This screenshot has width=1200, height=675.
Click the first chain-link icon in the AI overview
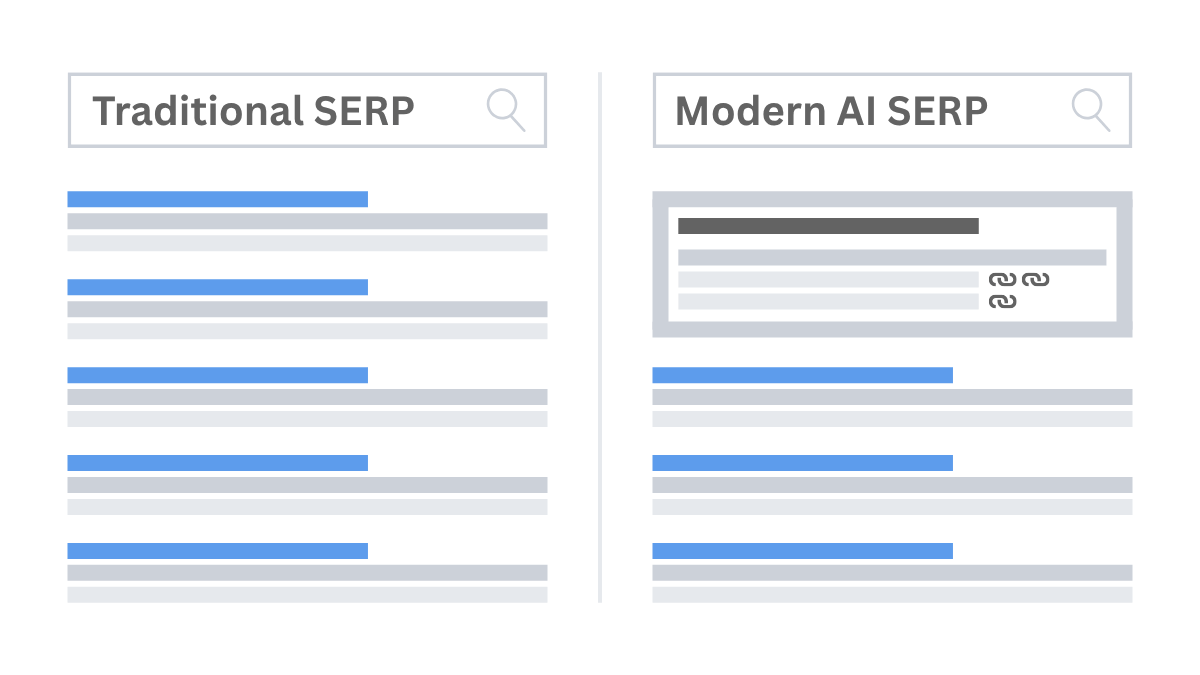click(x=1002, y=280)
